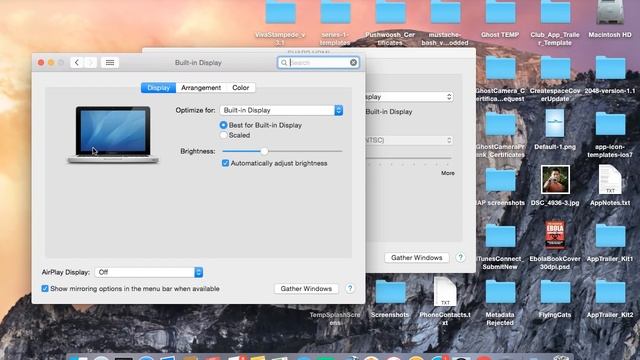Open the Ghost TEMP folder

tap(500, 12)
